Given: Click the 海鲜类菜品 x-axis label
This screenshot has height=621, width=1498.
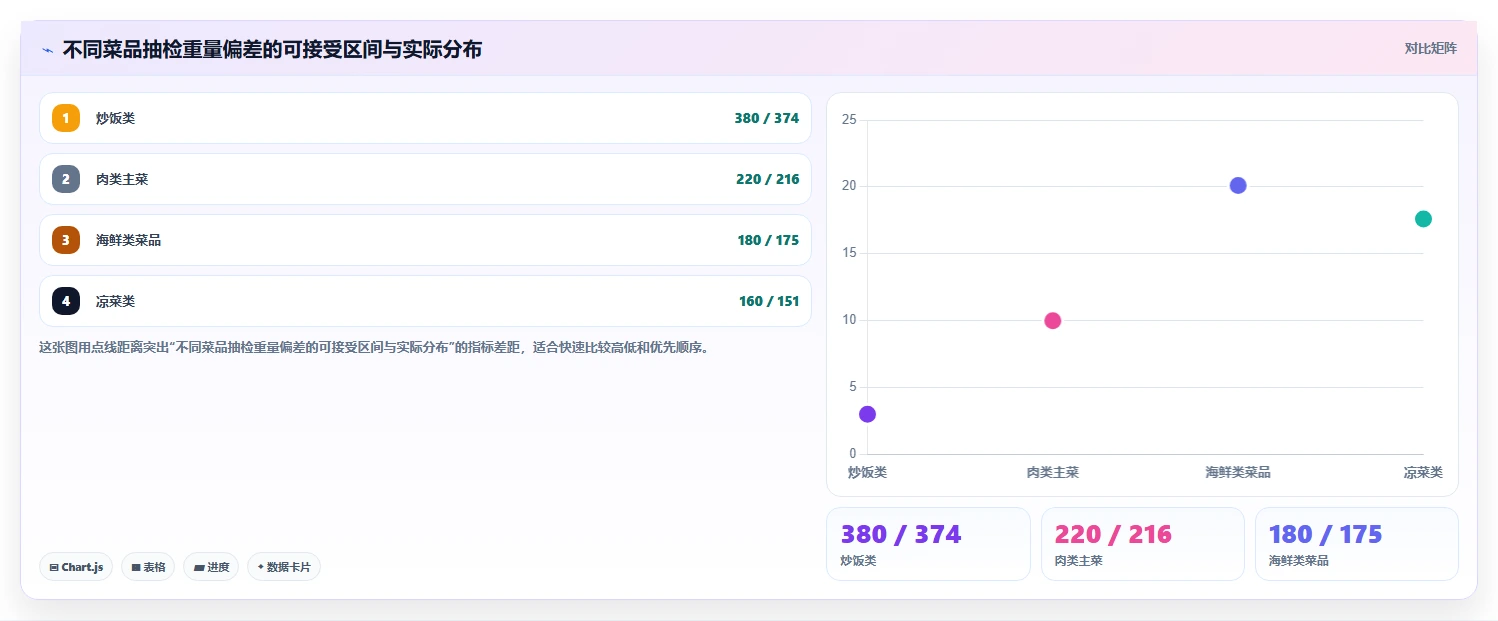Looking at the screenshot, I should pyautogui.click(x=1238, y=472).
